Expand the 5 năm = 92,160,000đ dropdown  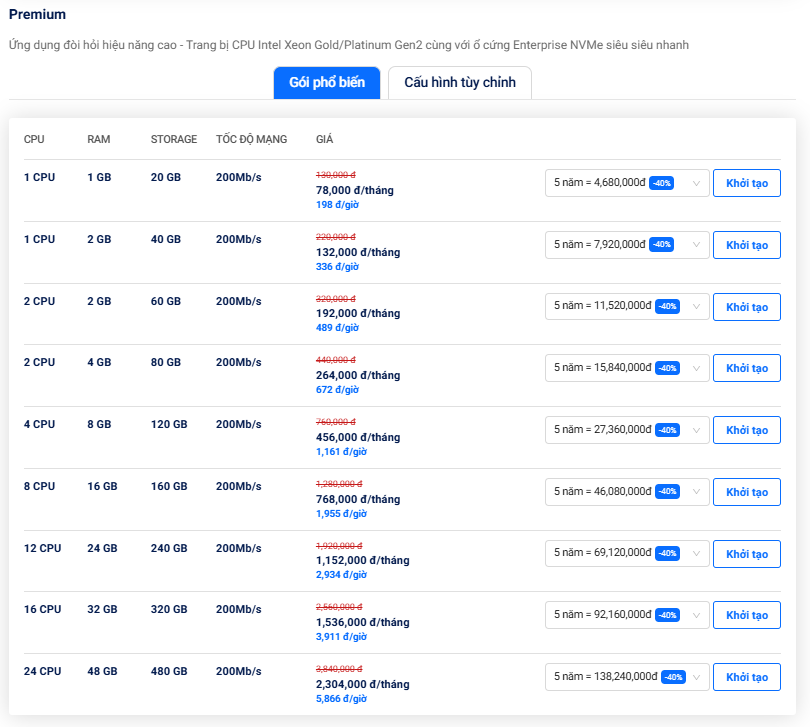point(627,615)
